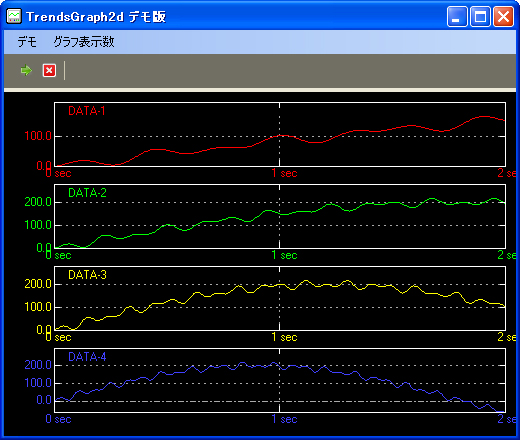Click the DATA-2 green graph label
Screen dimensions: 520x440
coord(87,193)
